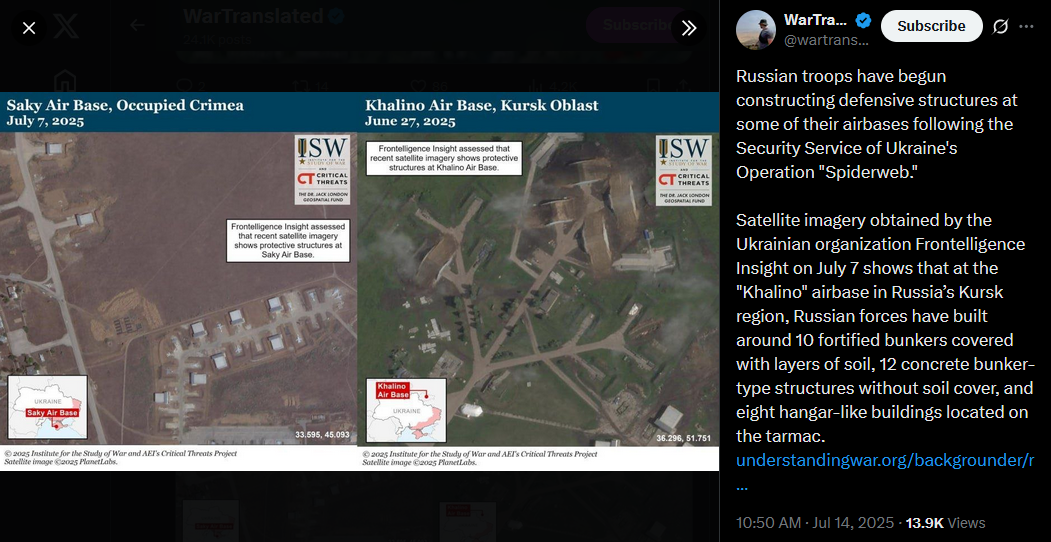The height and width of the screenshot is (542, 1051).
Task: Click the ISW logo on the Saky image
Action: [322, 170]
